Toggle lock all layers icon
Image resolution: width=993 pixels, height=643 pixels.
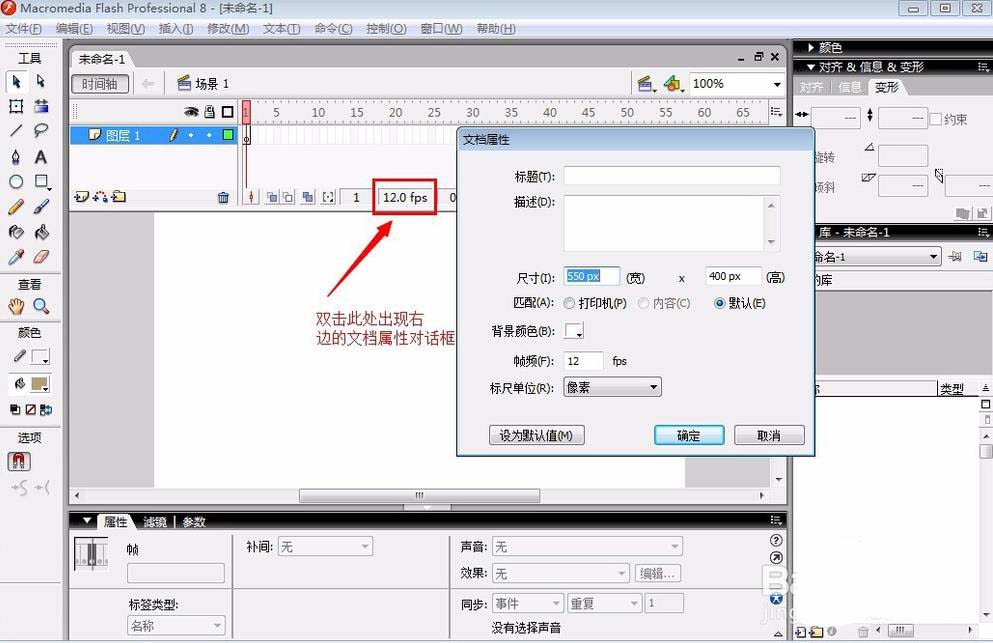tap(210, 112)
